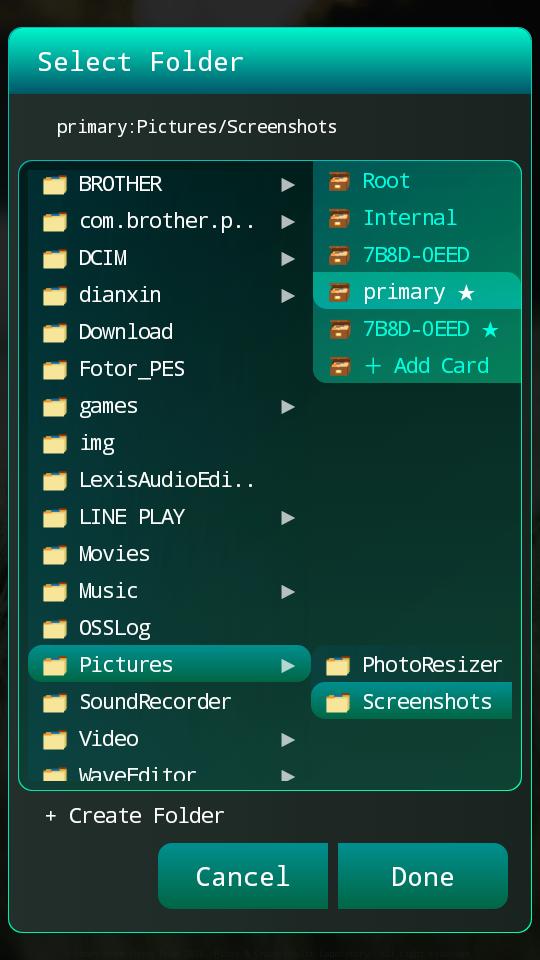Click the Download folder icon
The width and height of the screenshot is (540, 960).
point(54,332)
